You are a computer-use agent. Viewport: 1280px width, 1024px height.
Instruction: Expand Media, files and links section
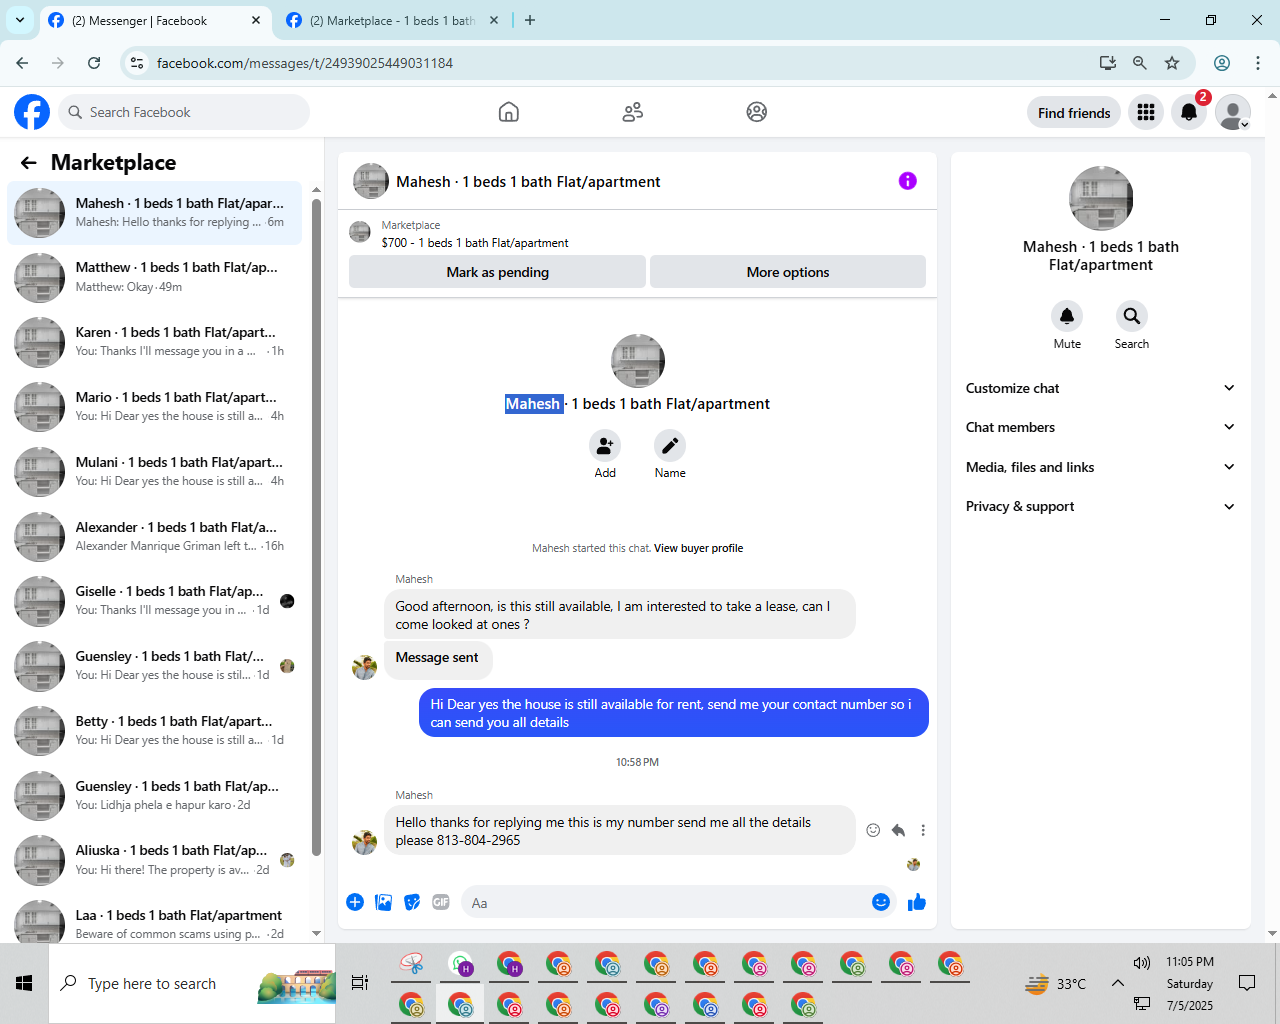click(1100, 467)
